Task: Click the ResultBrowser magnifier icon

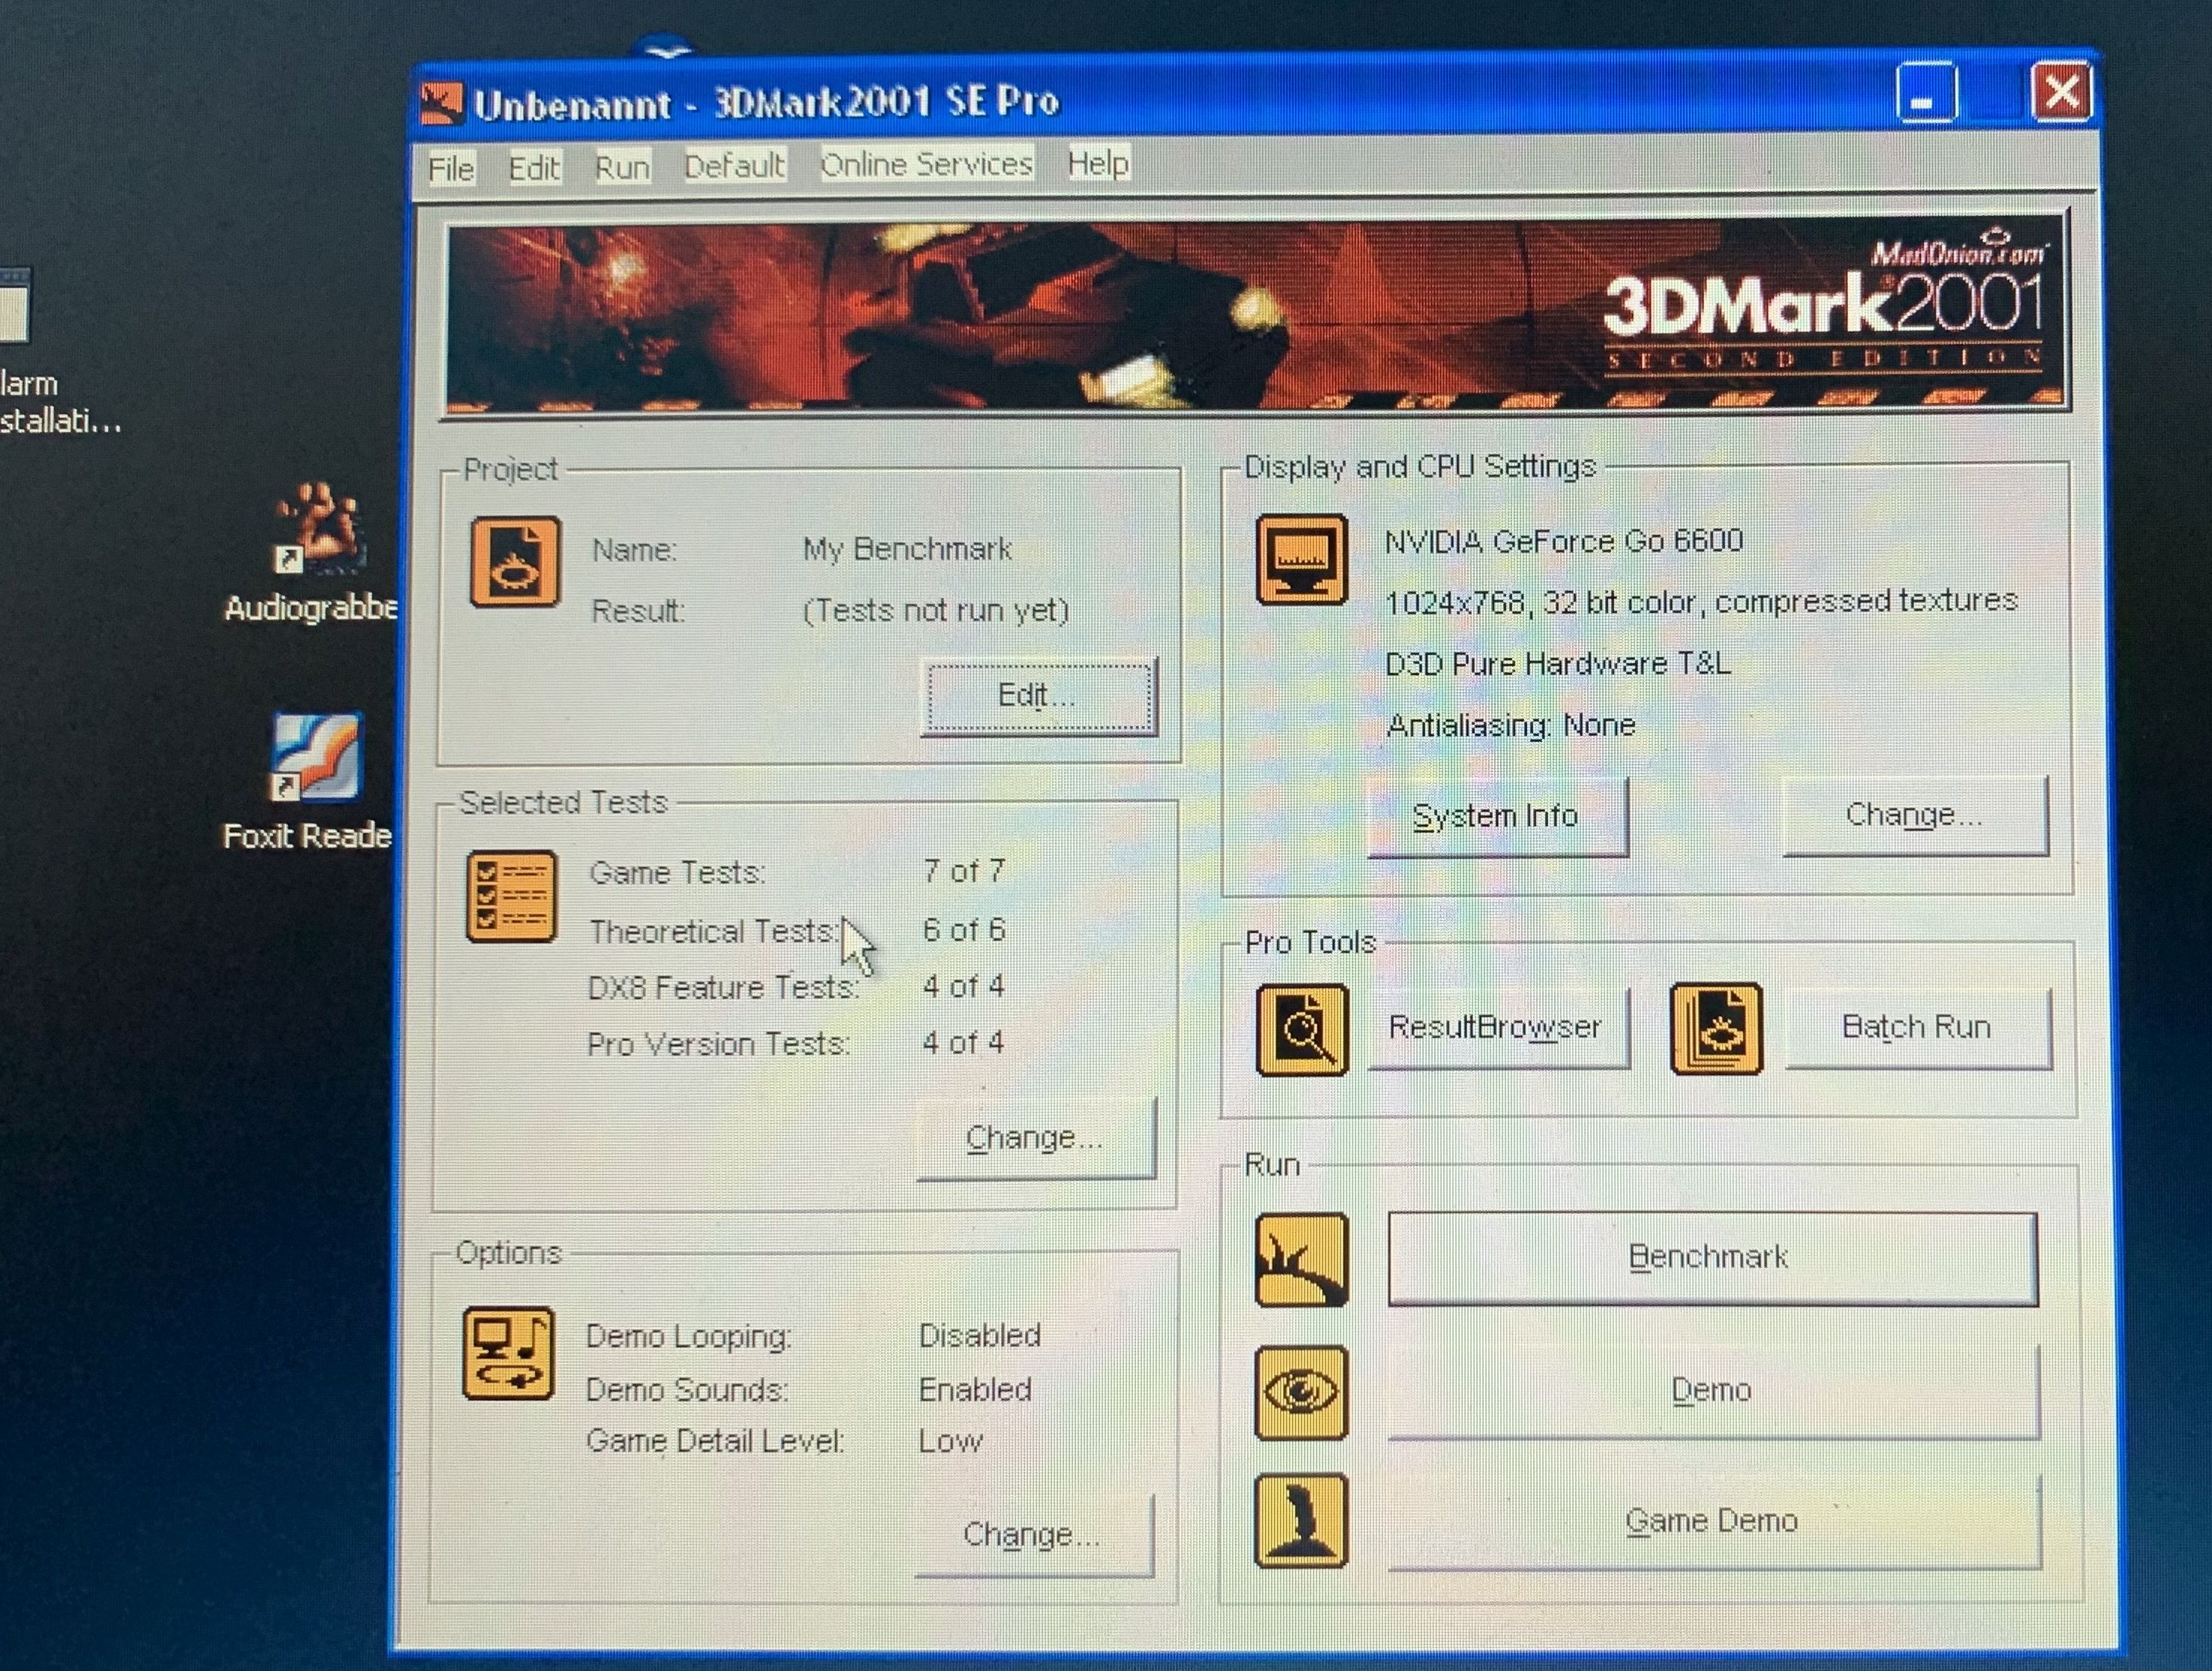Action: click(1302, 1029)
